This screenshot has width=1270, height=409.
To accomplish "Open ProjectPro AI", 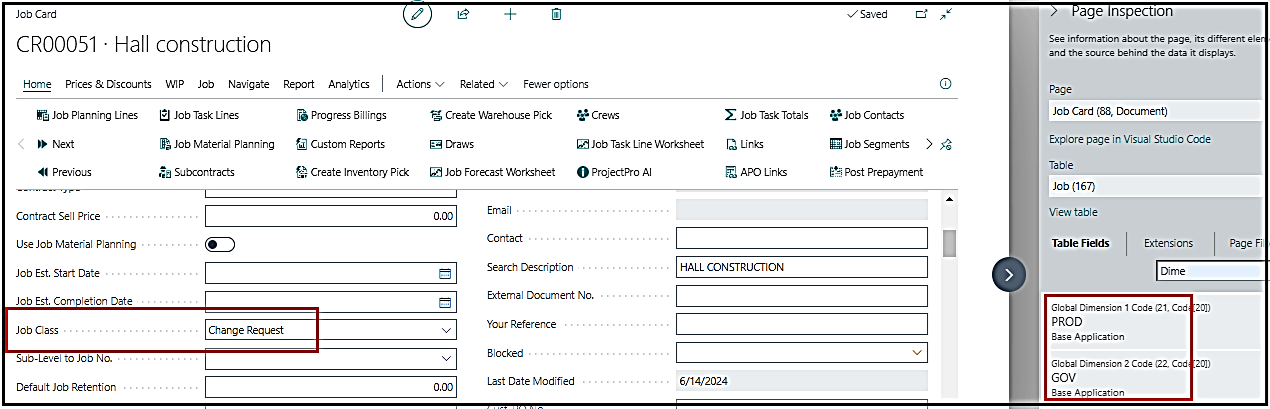I will (x=614, y=172).
